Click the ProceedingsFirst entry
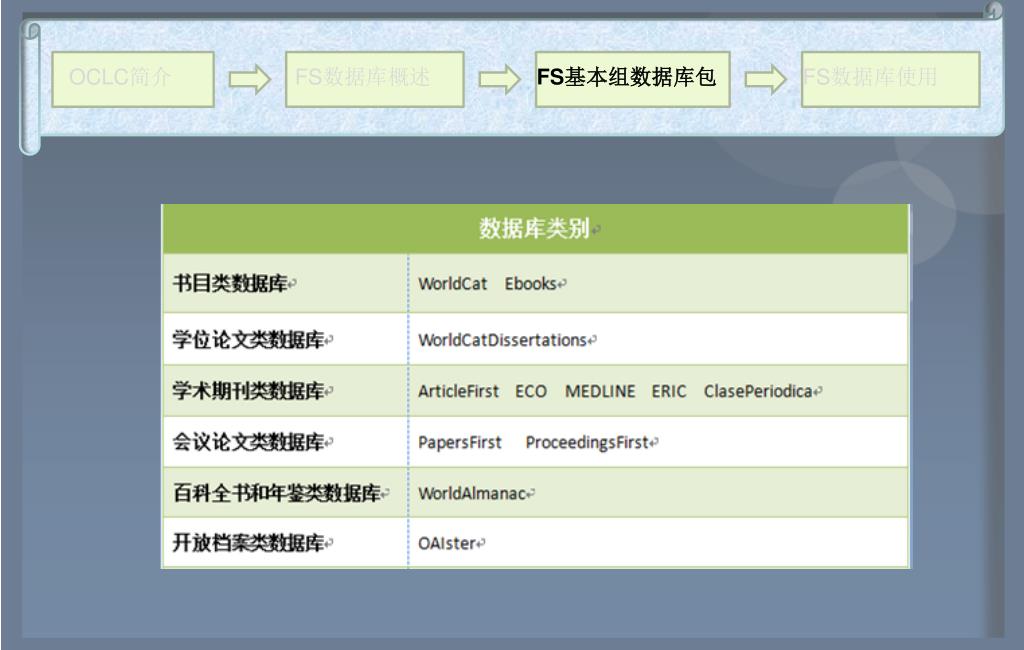The height and width of the screenshot is (650, 1024). click(587, 442)
